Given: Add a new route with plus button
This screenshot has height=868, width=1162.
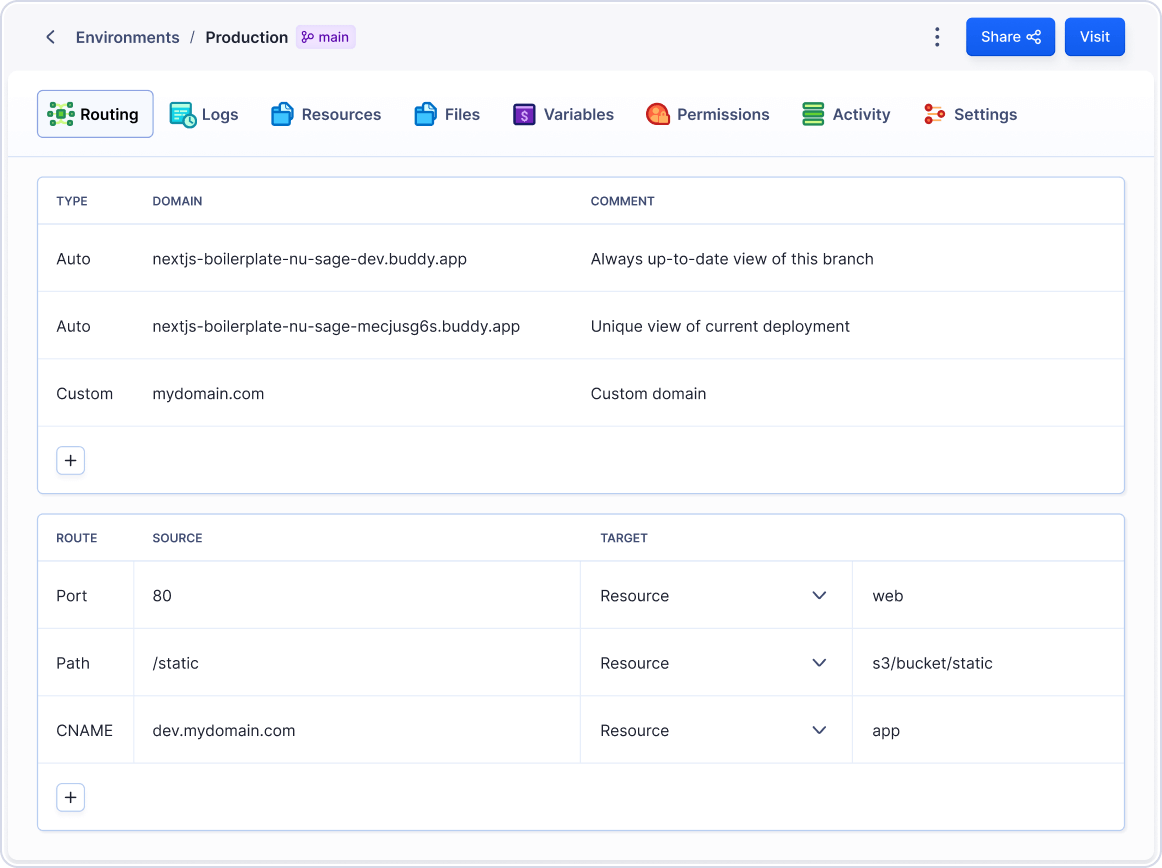Looking at the screenshot, I should point(70,797).
